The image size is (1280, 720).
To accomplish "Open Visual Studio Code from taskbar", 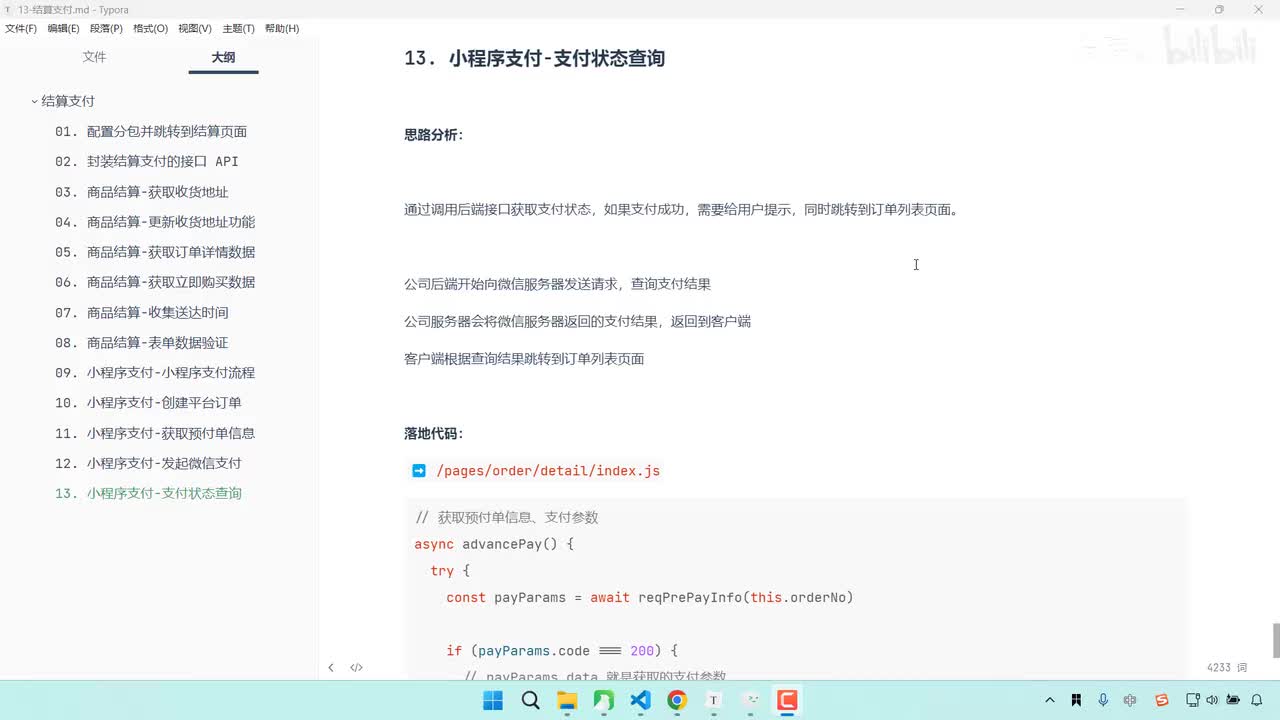I will [x=641, y=700].
